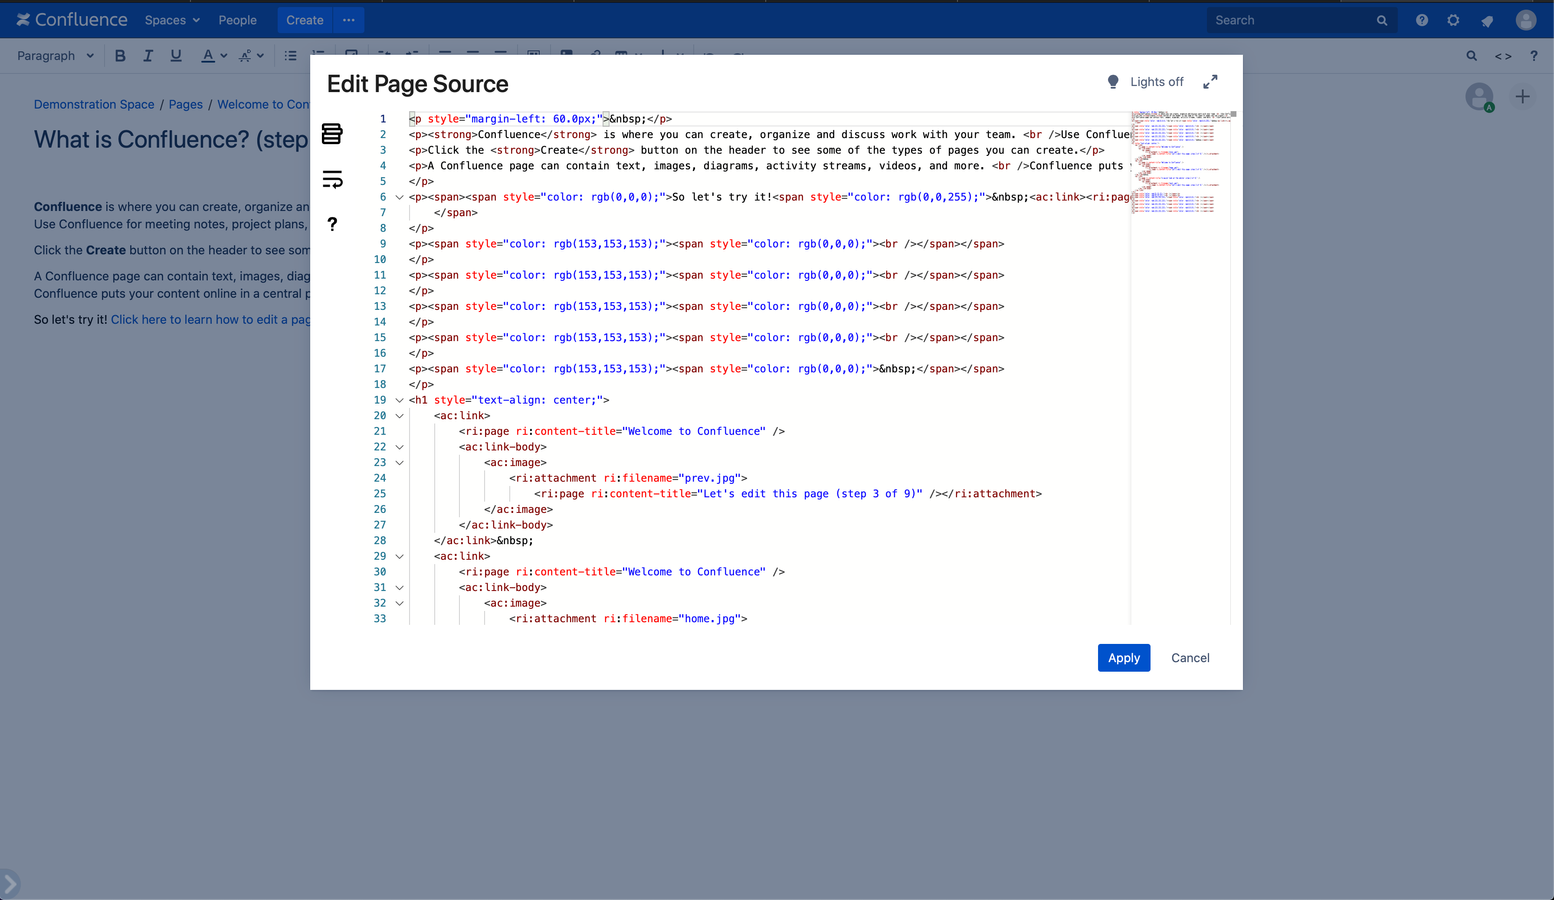Open the Paragraph style dropdown

[x=55, y=56]
